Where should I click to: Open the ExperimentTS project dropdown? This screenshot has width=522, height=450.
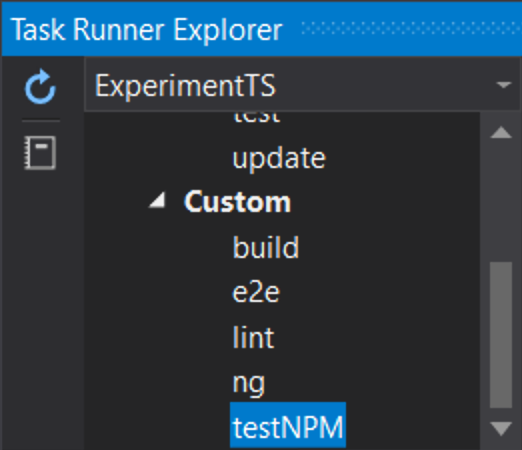tap(302, 84)
